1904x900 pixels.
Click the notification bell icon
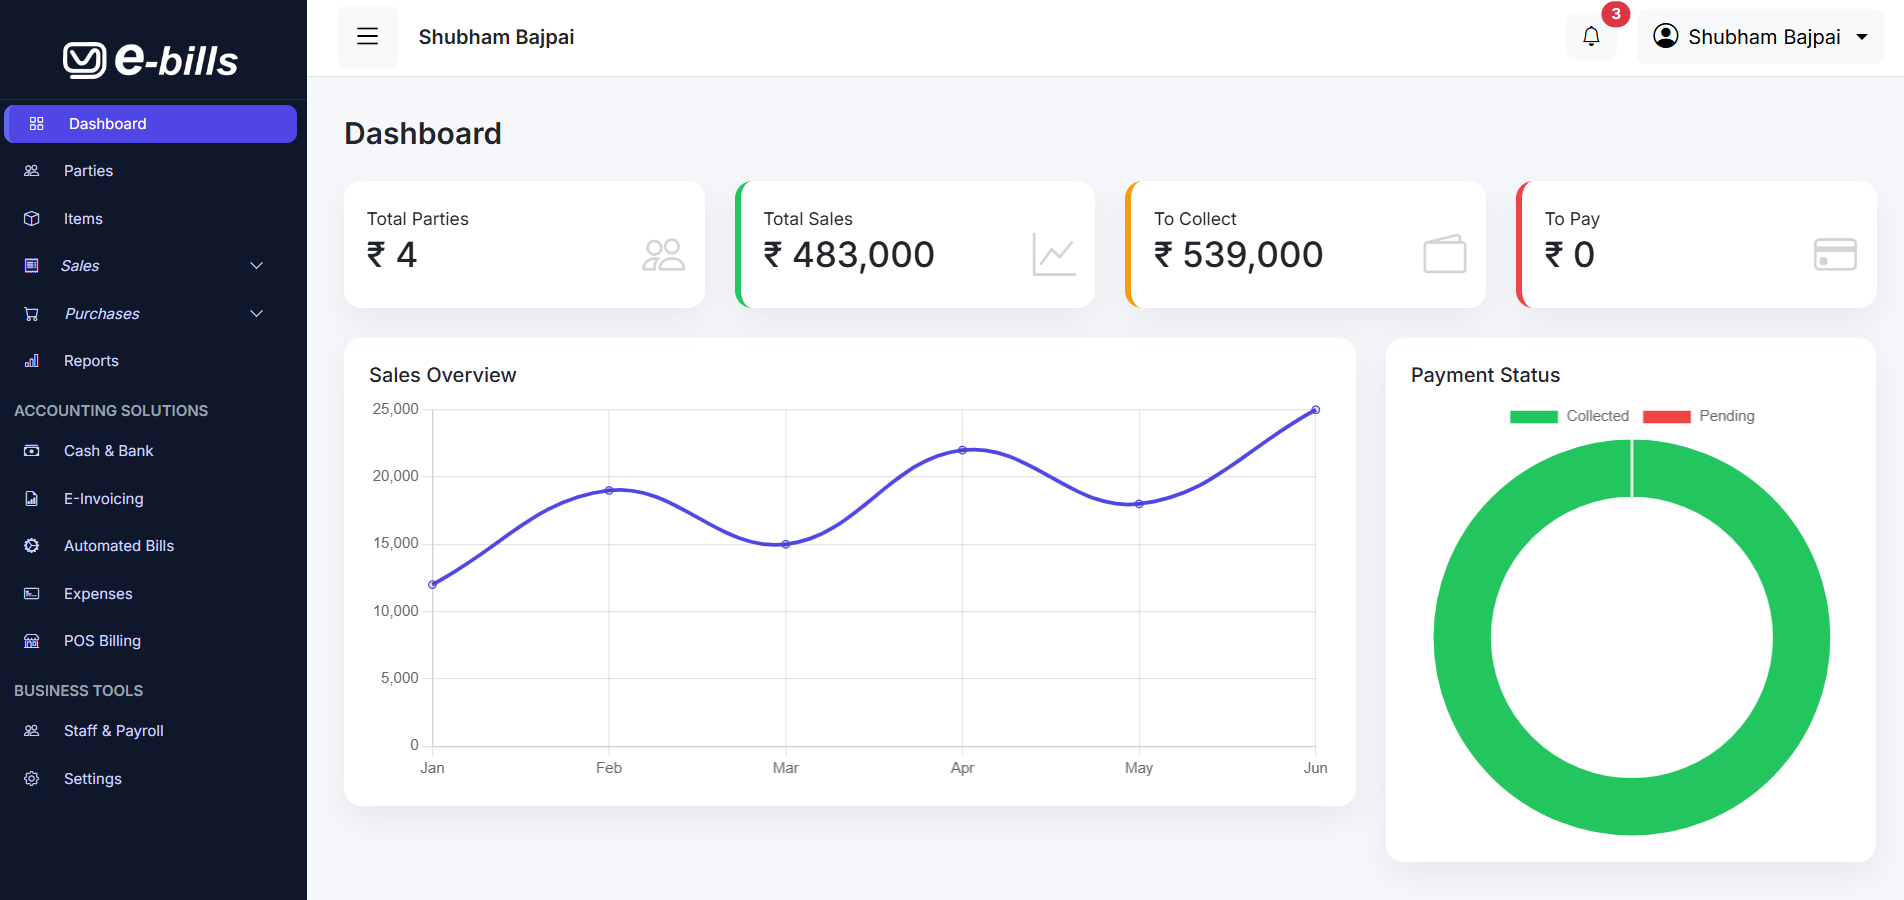point(1590,35)
